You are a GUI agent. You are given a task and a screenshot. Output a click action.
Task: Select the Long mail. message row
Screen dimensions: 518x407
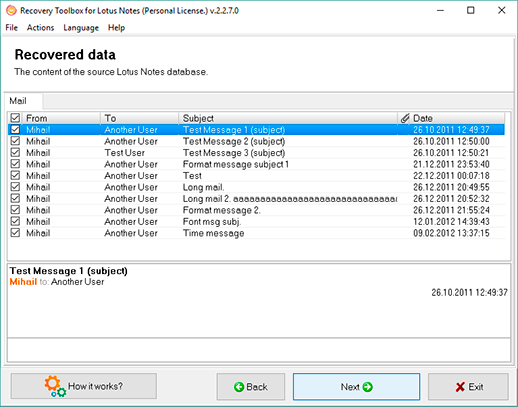coord(256,187)
